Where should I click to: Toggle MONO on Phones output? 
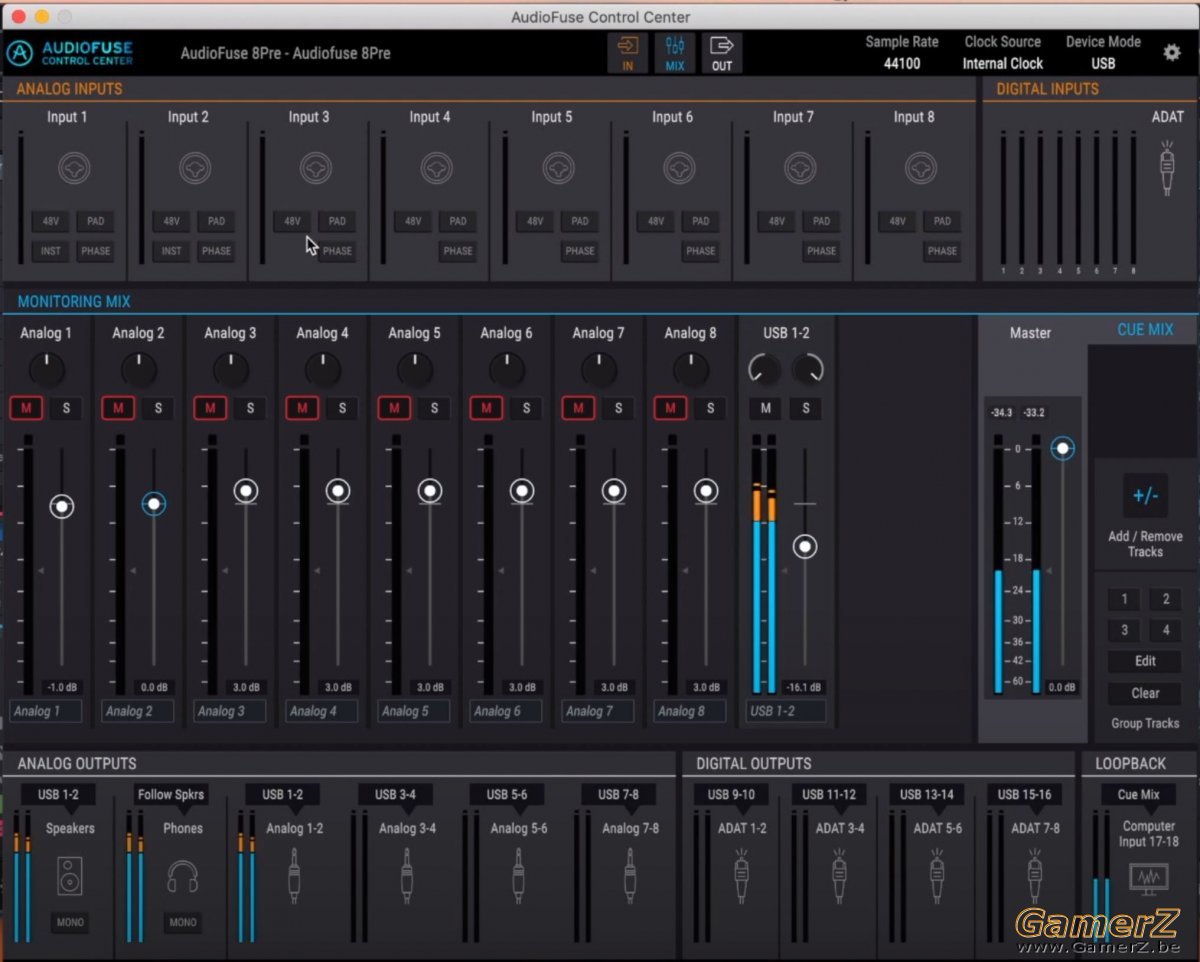(x=183, y=922)
